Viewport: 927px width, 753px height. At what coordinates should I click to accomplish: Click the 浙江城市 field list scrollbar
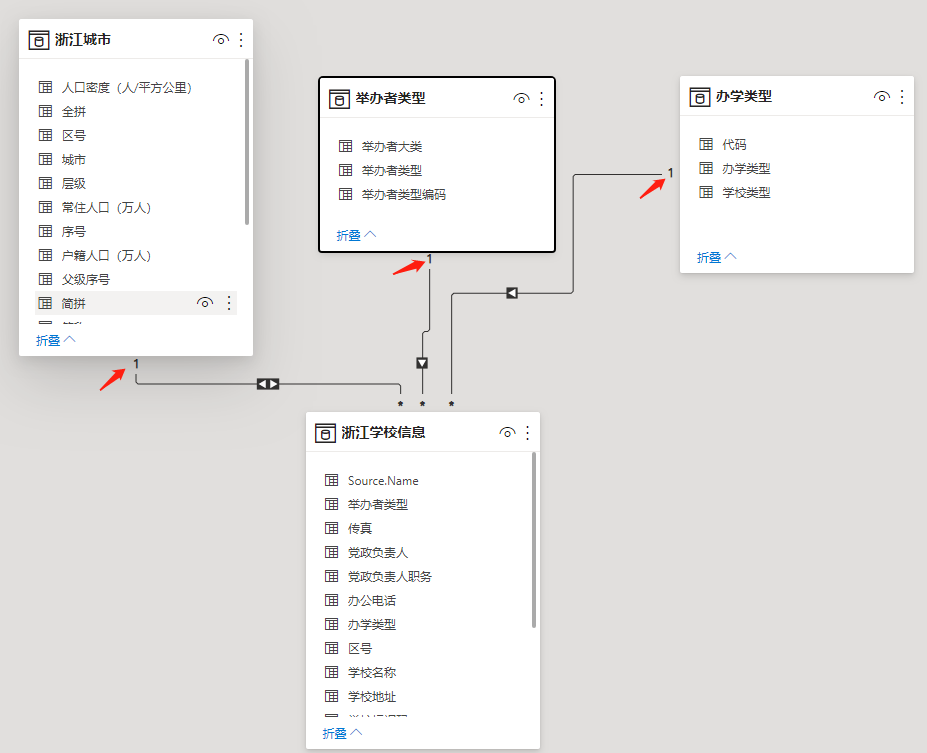[x=247, y=140]
